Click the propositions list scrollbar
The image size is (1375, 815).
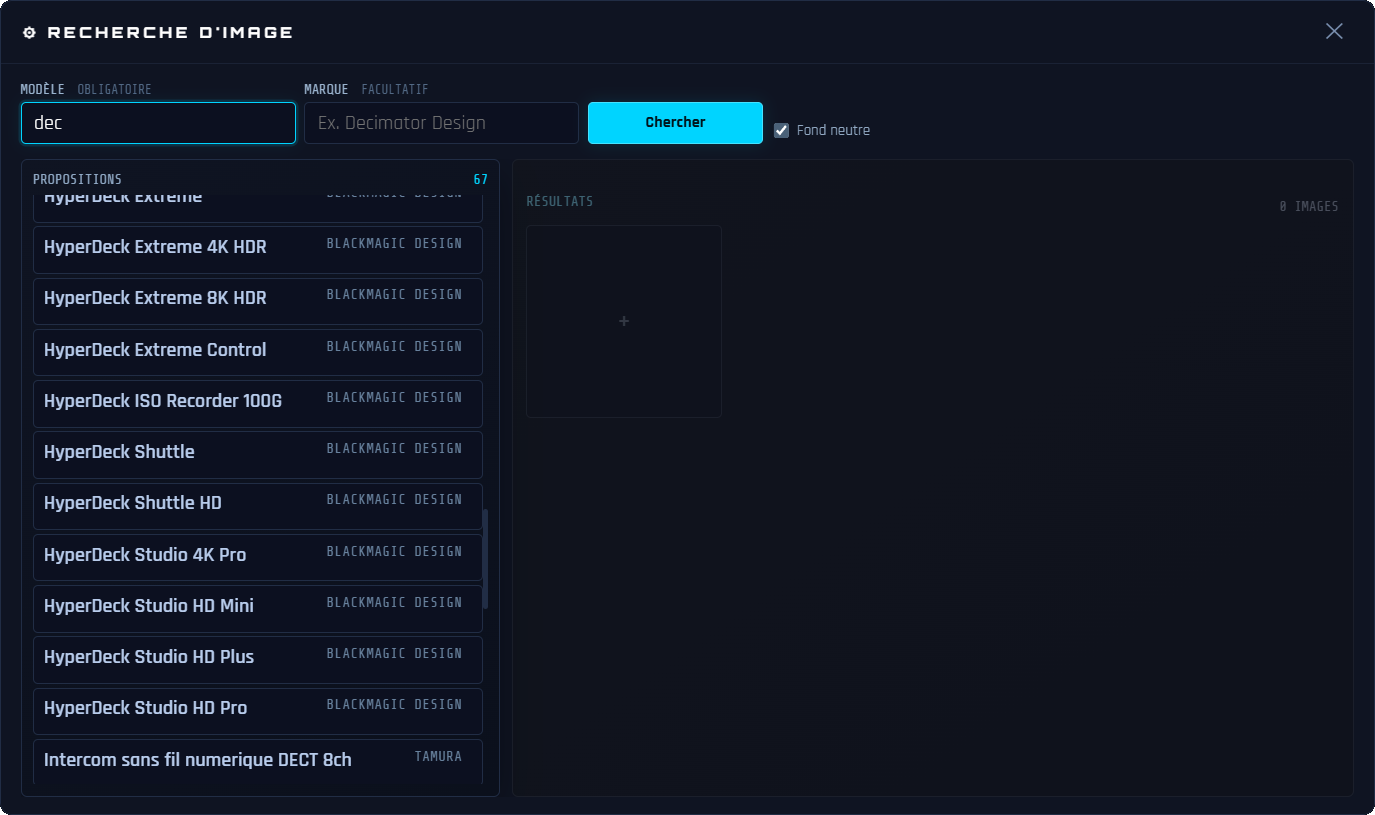click(486, 559)
